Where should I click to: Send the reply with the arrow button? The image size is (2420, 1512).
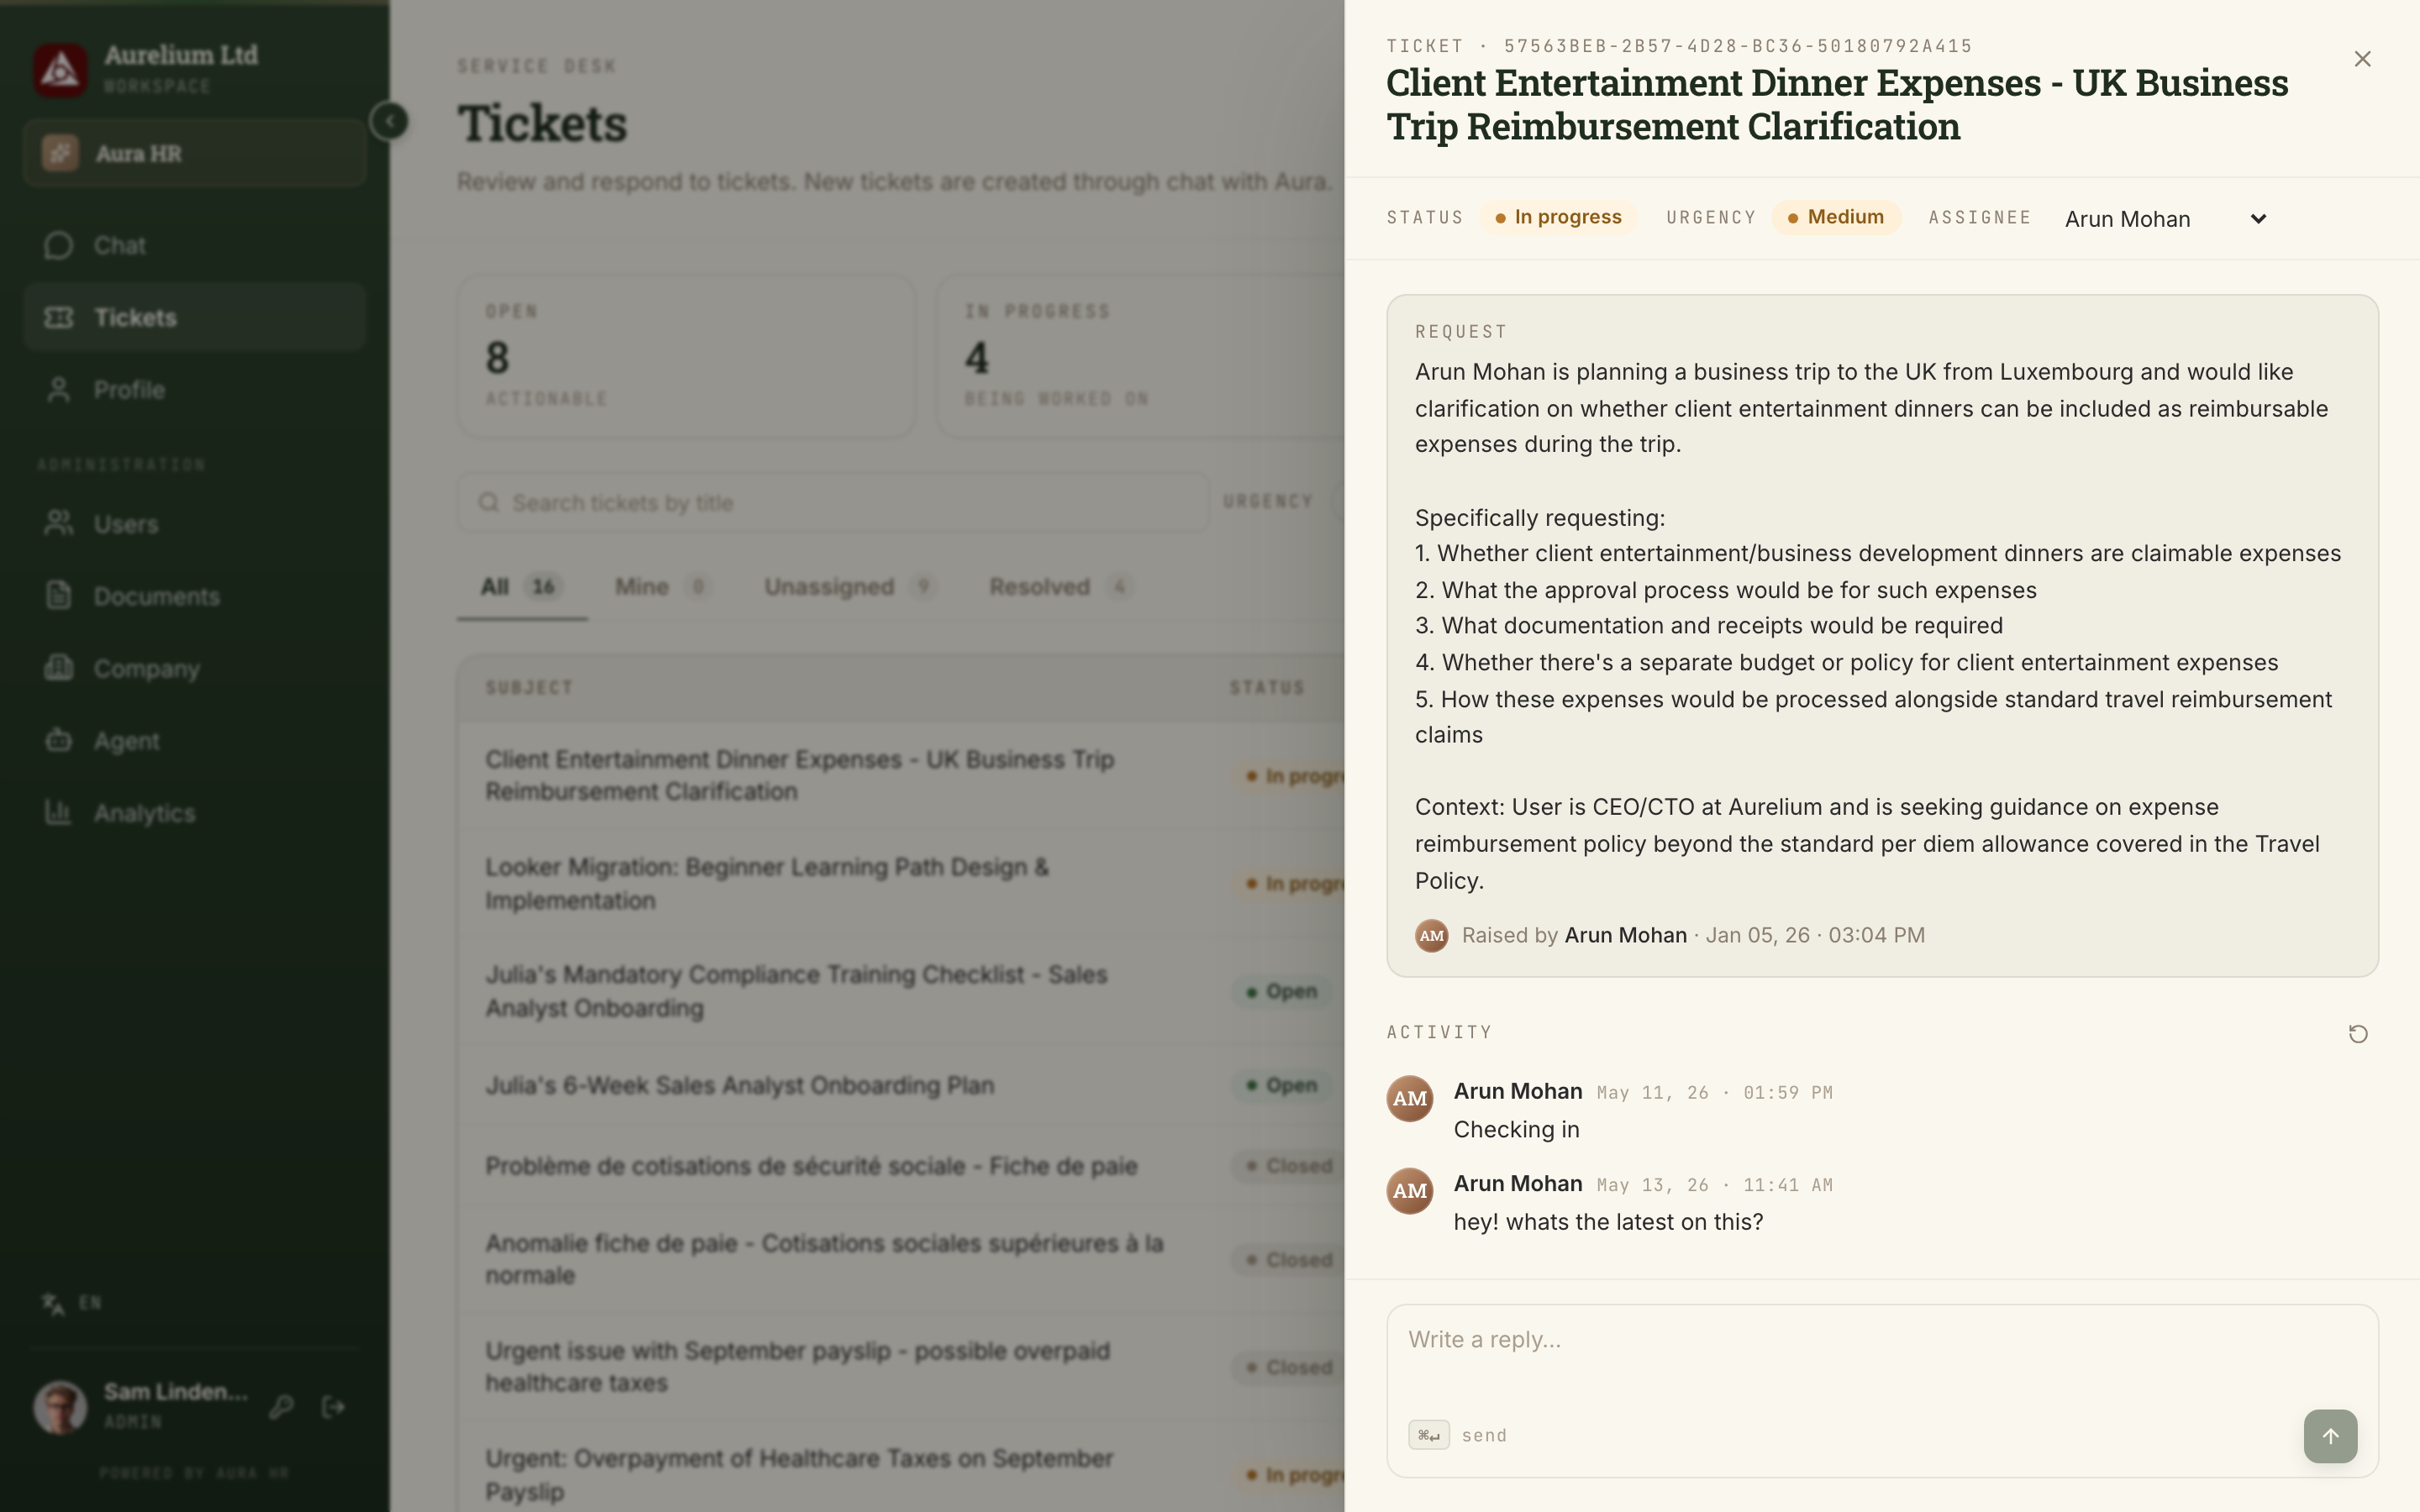click(x=2330, y=1436)
